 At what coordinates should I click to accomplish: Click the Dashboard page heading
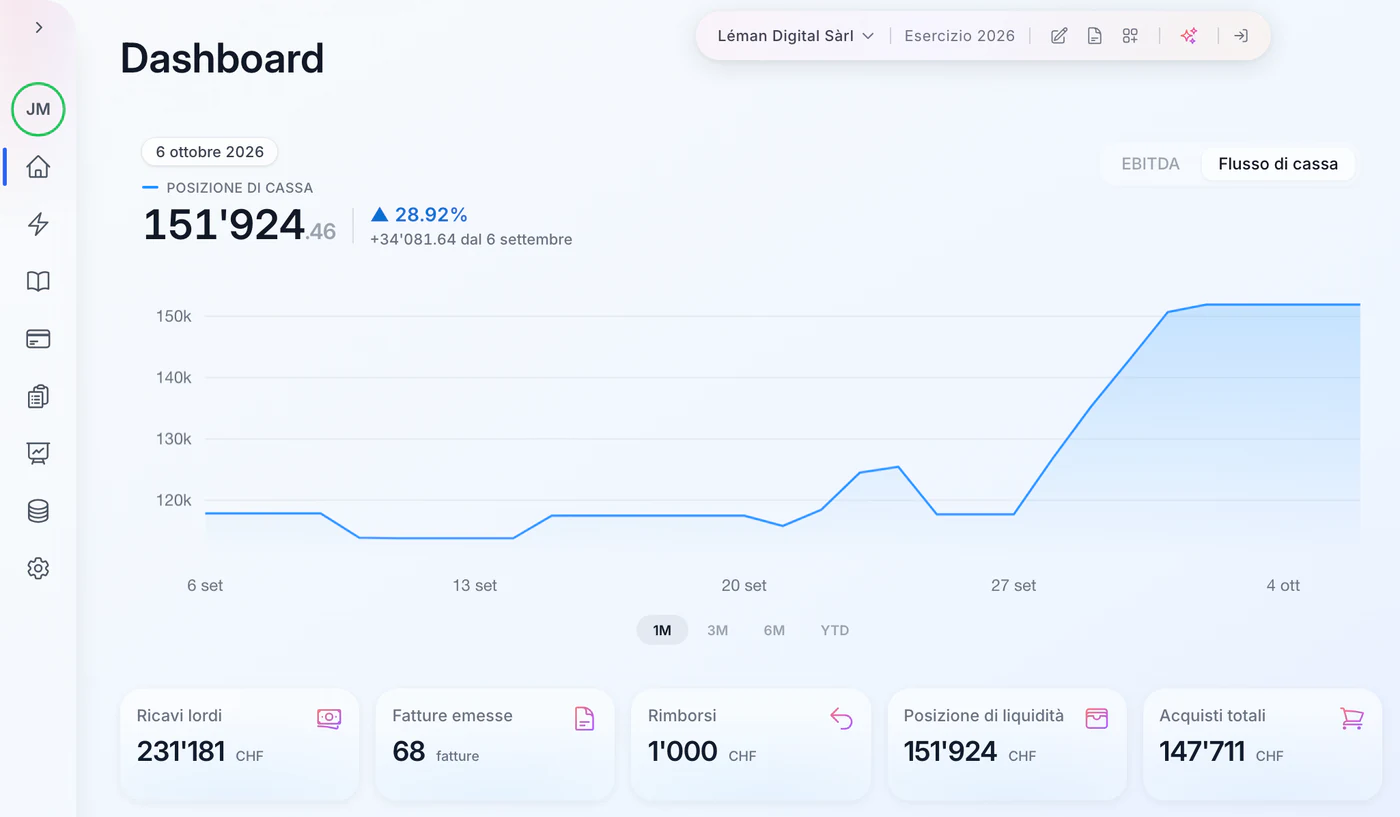pyautogui.click(x=222, y=59)
